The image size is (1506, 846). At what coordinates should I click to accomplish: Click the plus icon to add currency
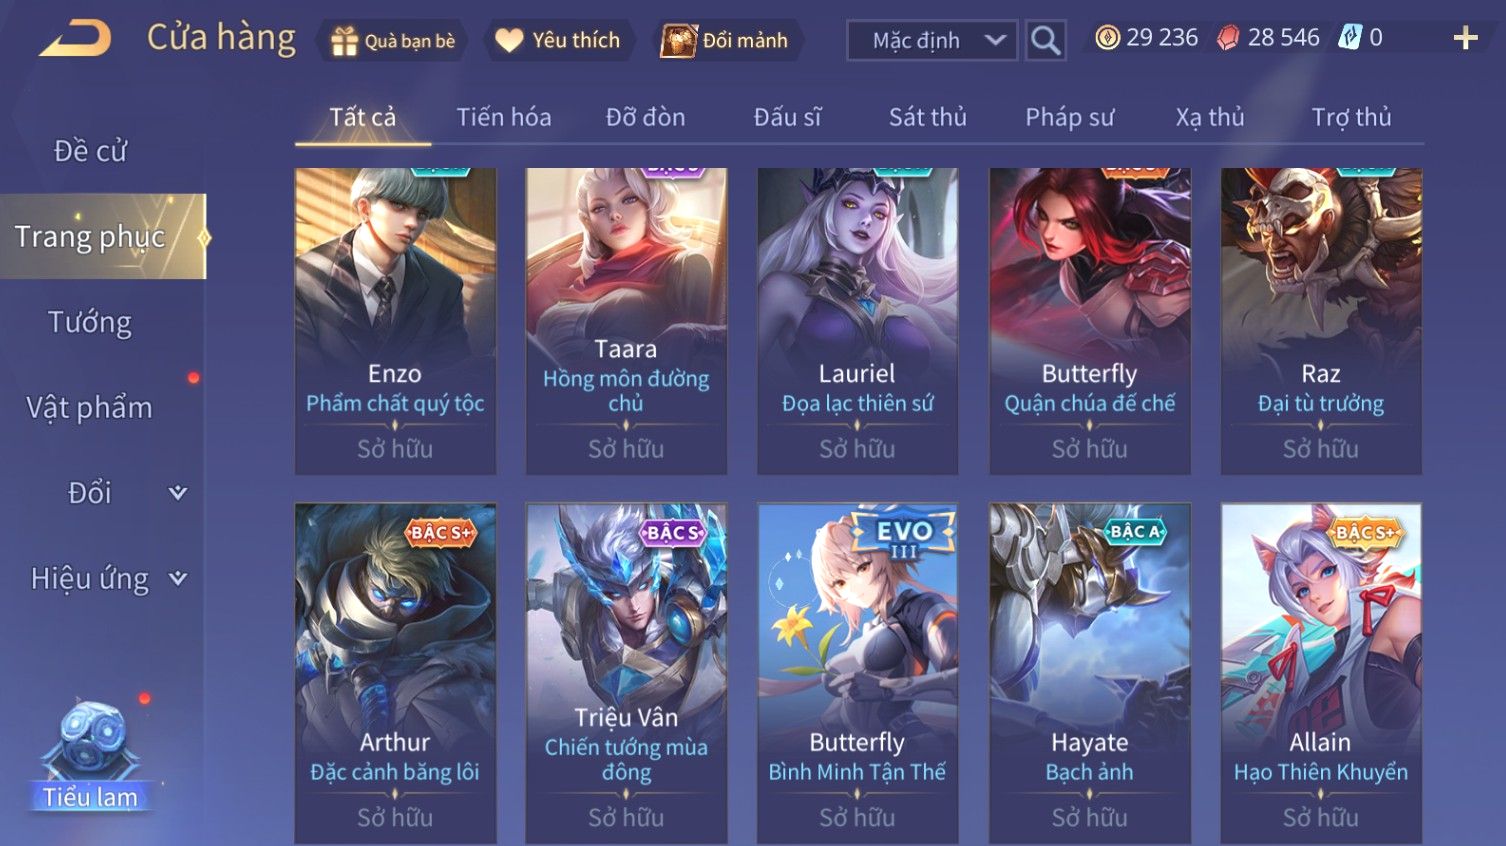point(1465,38)
